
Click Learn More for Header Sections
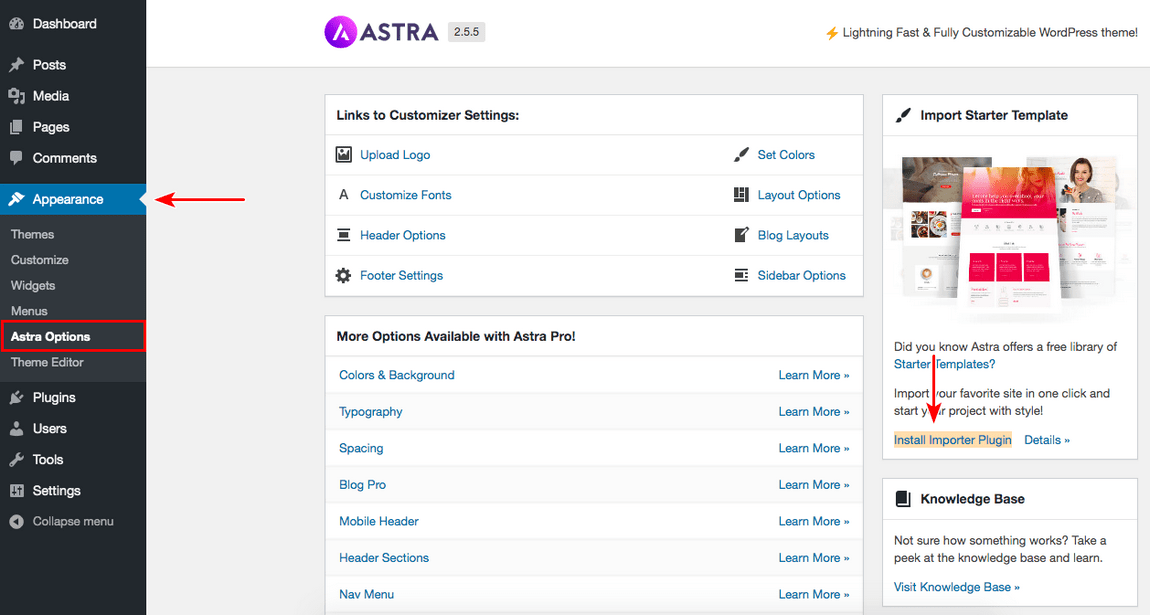pyautogui.click(x=813, y=558)
